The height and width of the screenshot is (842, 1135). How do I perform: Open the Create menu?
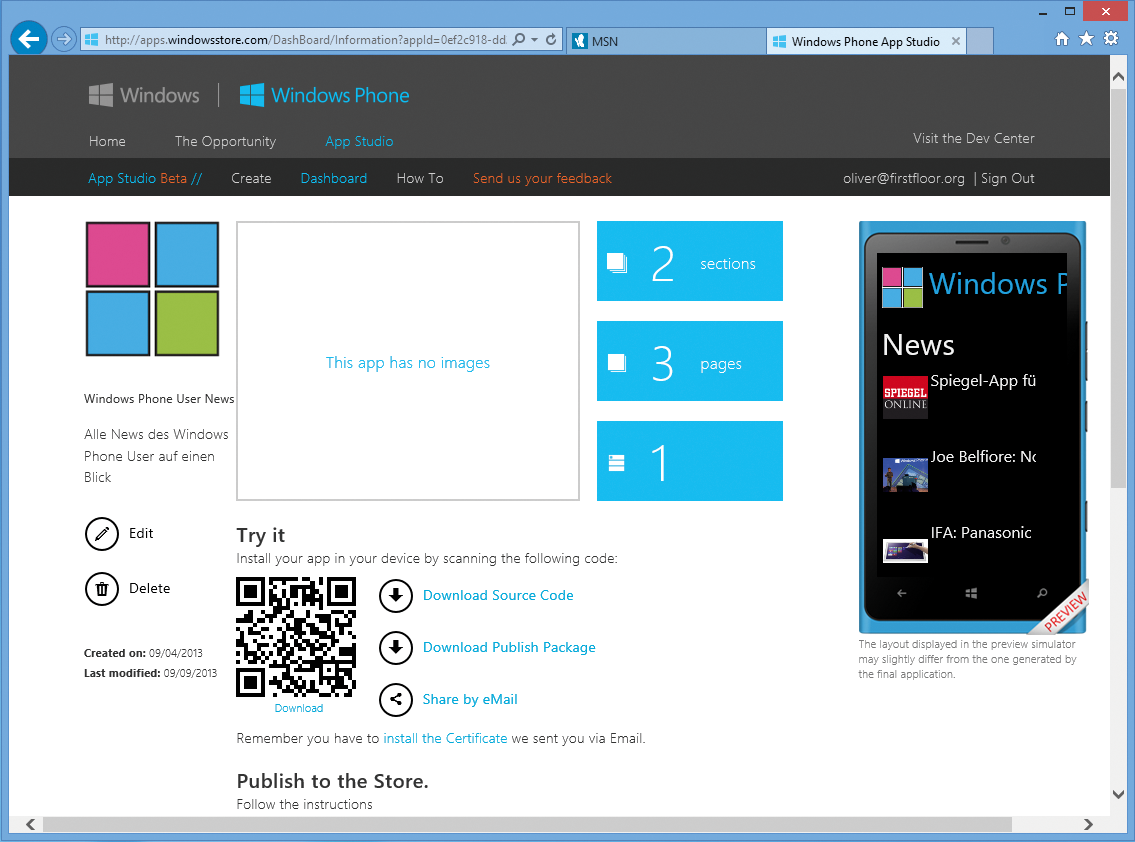251,178
